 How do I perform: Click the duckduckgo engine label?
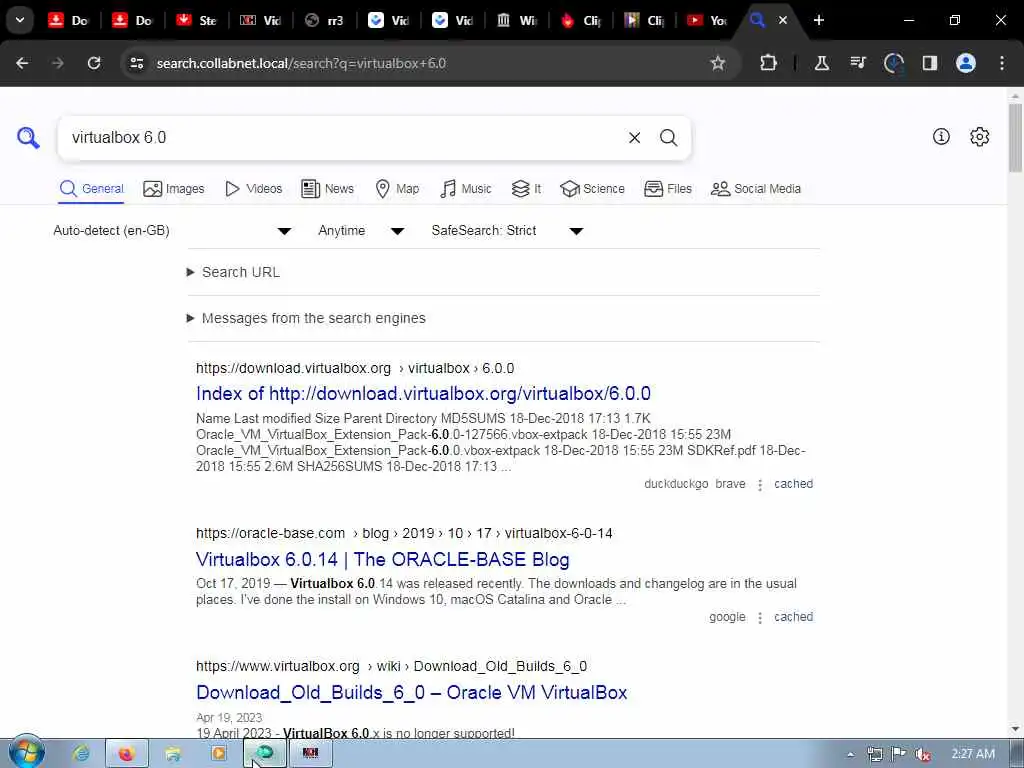(x=676, y=484)
